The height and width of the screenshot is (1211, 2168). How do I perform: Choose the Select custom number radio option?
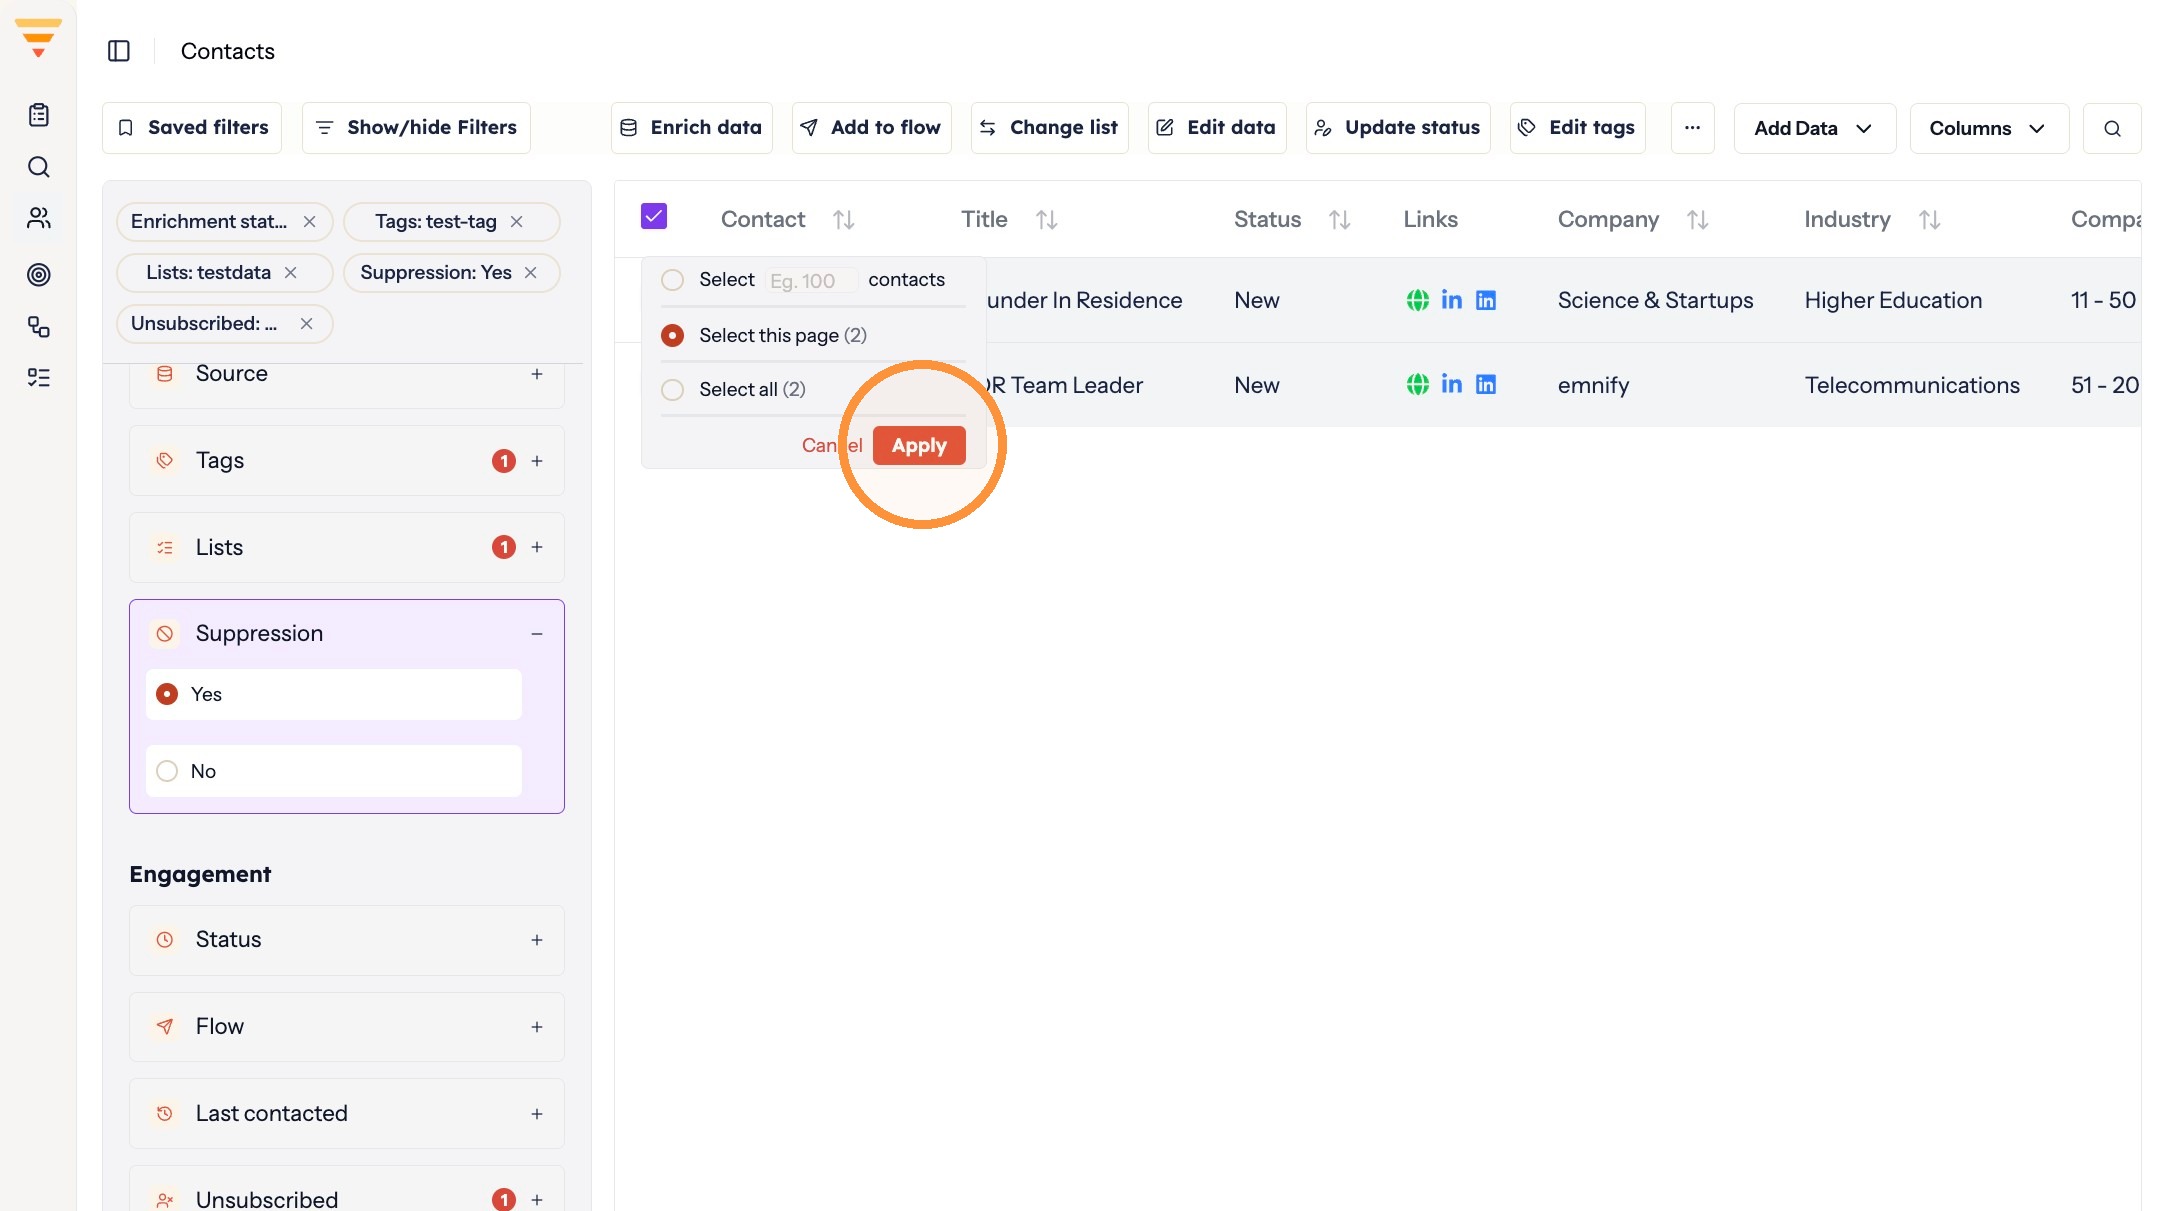click(672, 280)
